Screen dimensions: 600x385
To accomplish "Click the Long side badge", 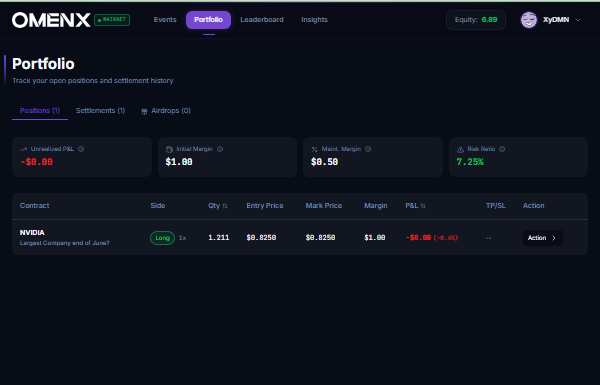I will point(163,238).
